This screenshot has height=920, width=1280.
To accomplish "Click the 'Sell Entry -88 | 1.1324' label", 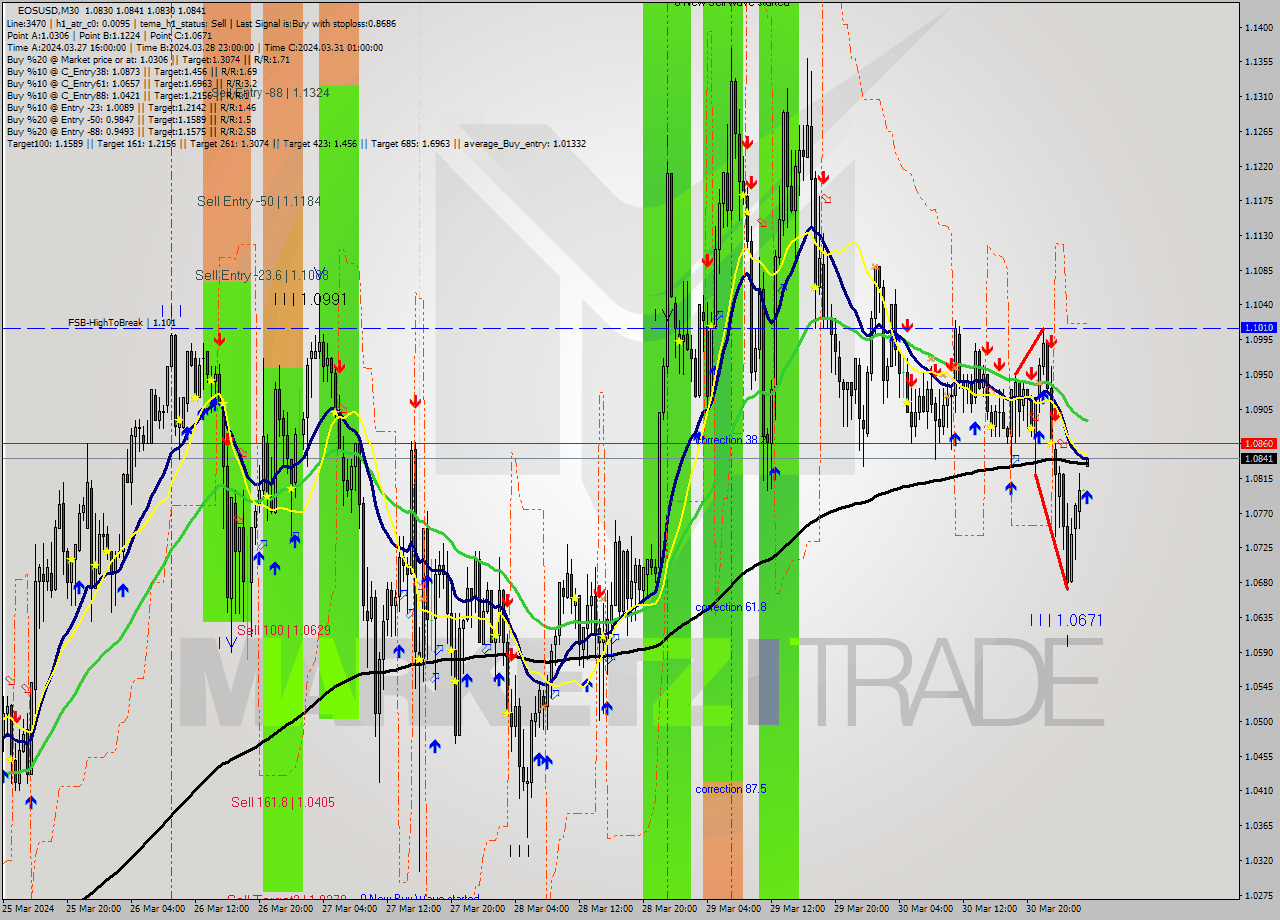I will (270, 93).
